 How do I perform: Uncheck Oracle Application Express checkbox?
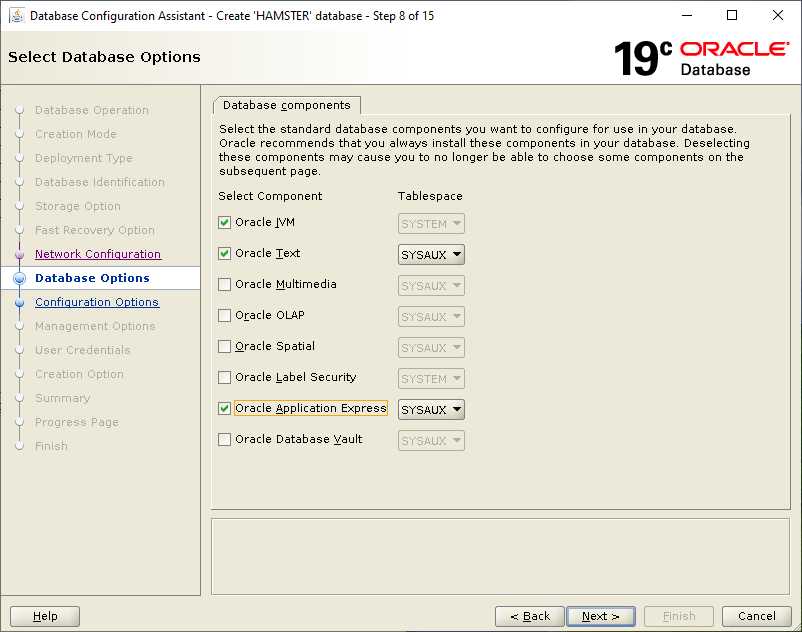pyautogui.click(x=224, y=408)
